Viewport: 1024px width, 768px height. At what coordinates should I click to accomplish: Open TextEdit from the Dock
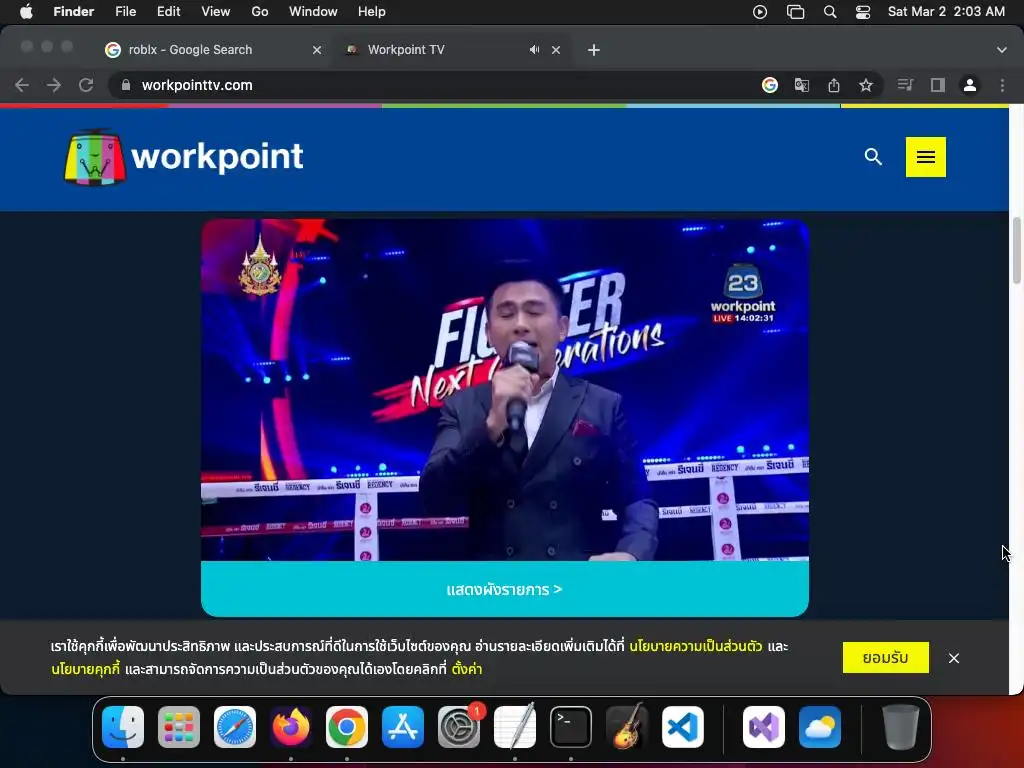[x=515, y=727]
